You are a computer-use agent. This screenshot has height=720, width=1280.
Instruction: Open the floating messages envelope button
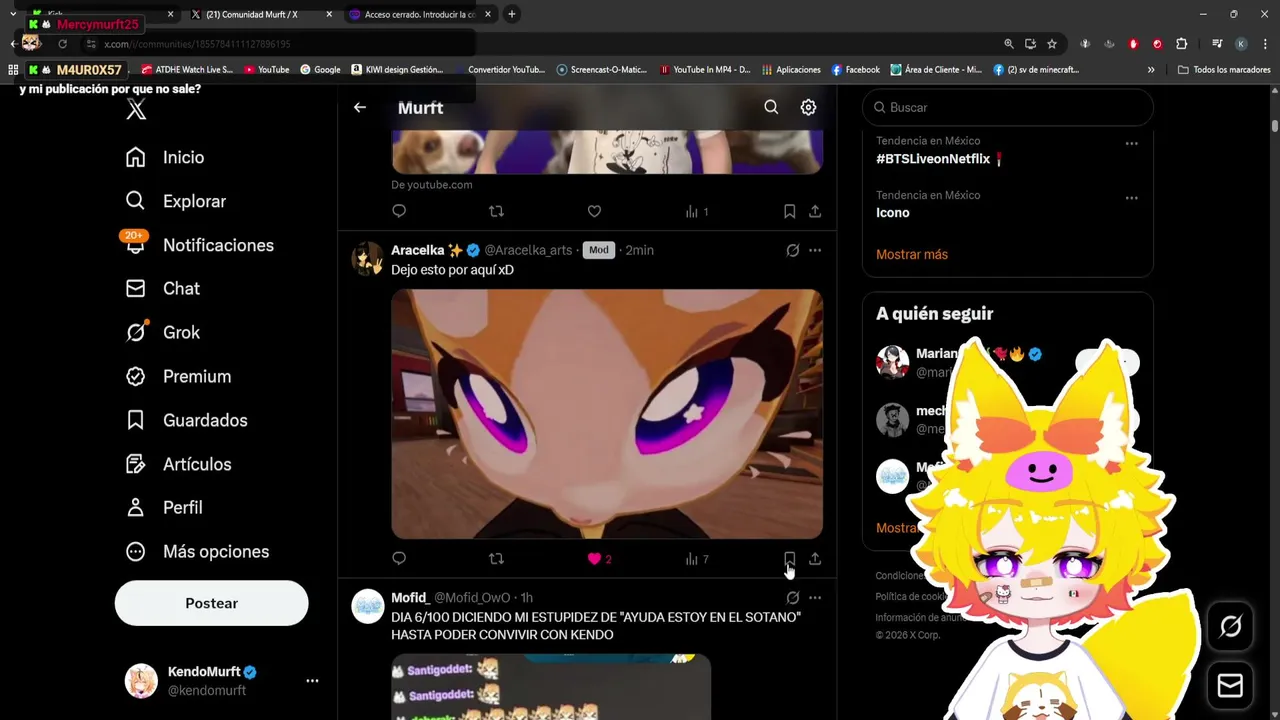pos(1231,685)
